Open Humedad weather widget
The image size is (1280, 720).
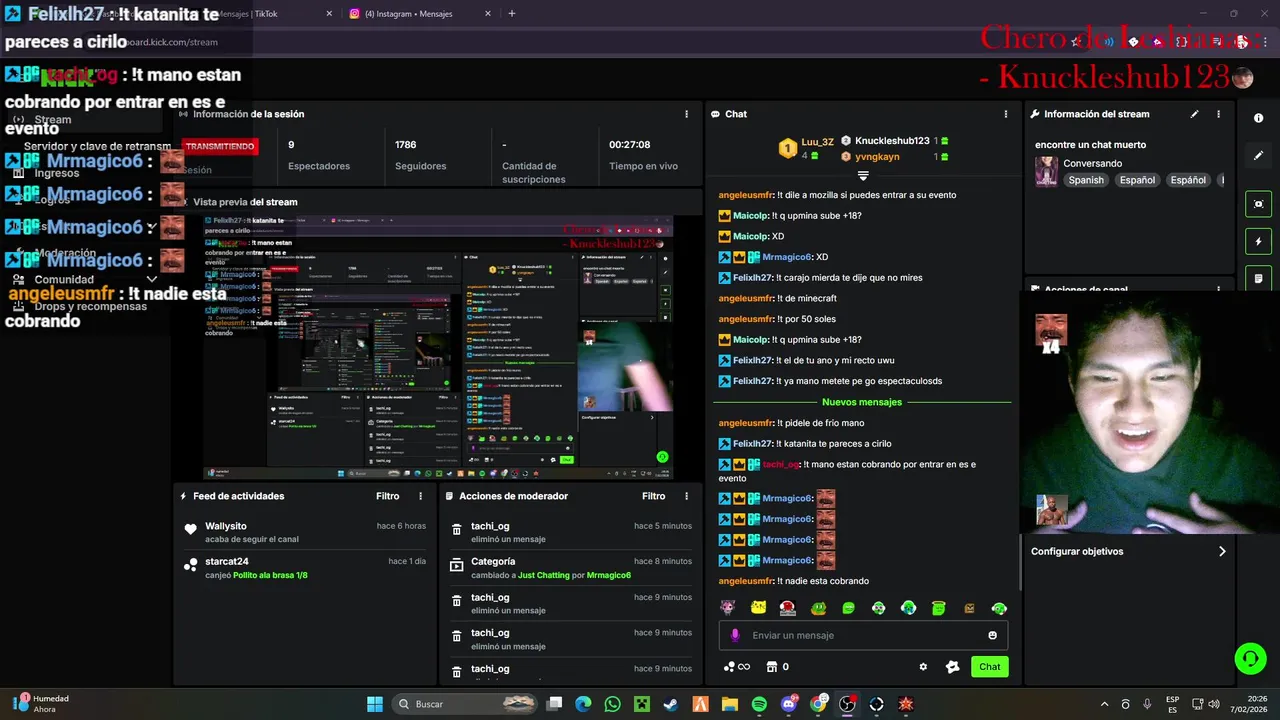point(42,704)
